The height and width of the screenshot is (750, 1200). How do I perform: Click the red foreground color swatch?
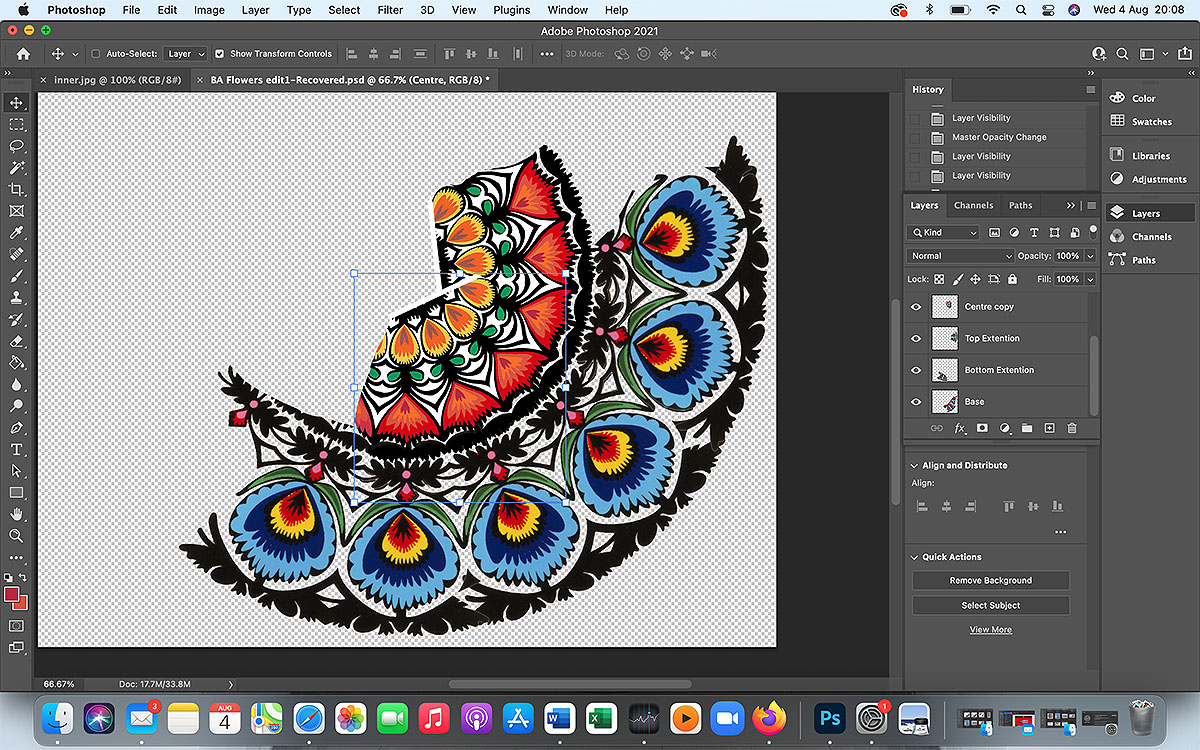tap(13, 595)
